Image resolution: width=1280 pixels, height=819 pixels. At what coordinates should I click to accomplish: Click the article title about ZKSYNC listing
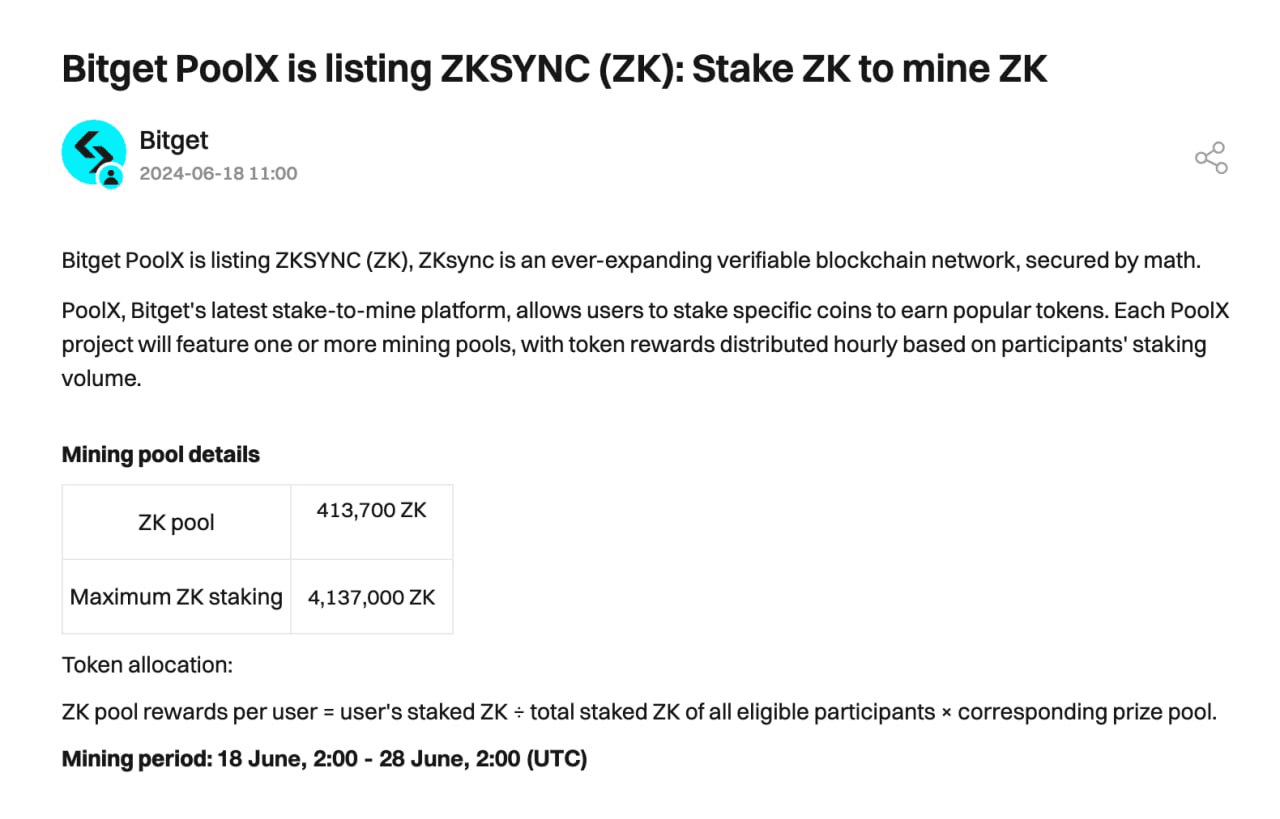click(555, 69)
